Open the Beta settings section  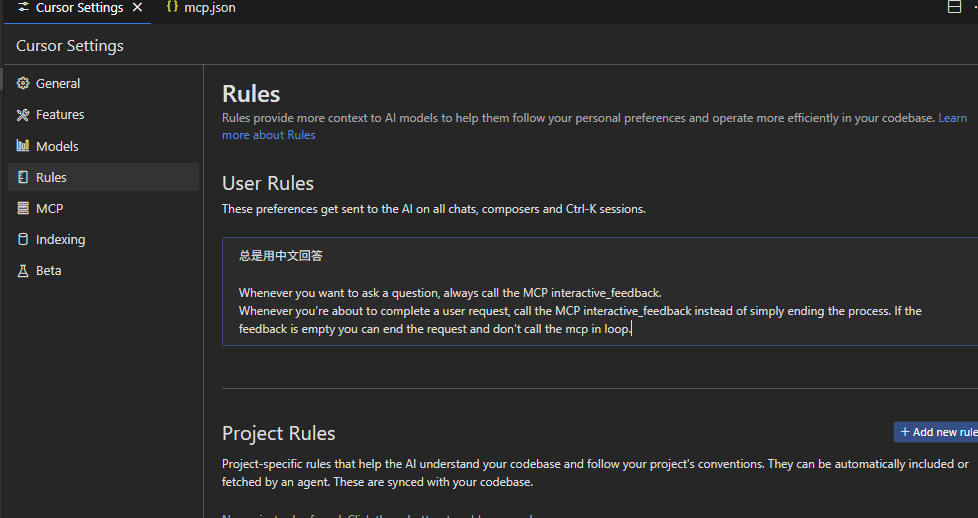[104, 270]
